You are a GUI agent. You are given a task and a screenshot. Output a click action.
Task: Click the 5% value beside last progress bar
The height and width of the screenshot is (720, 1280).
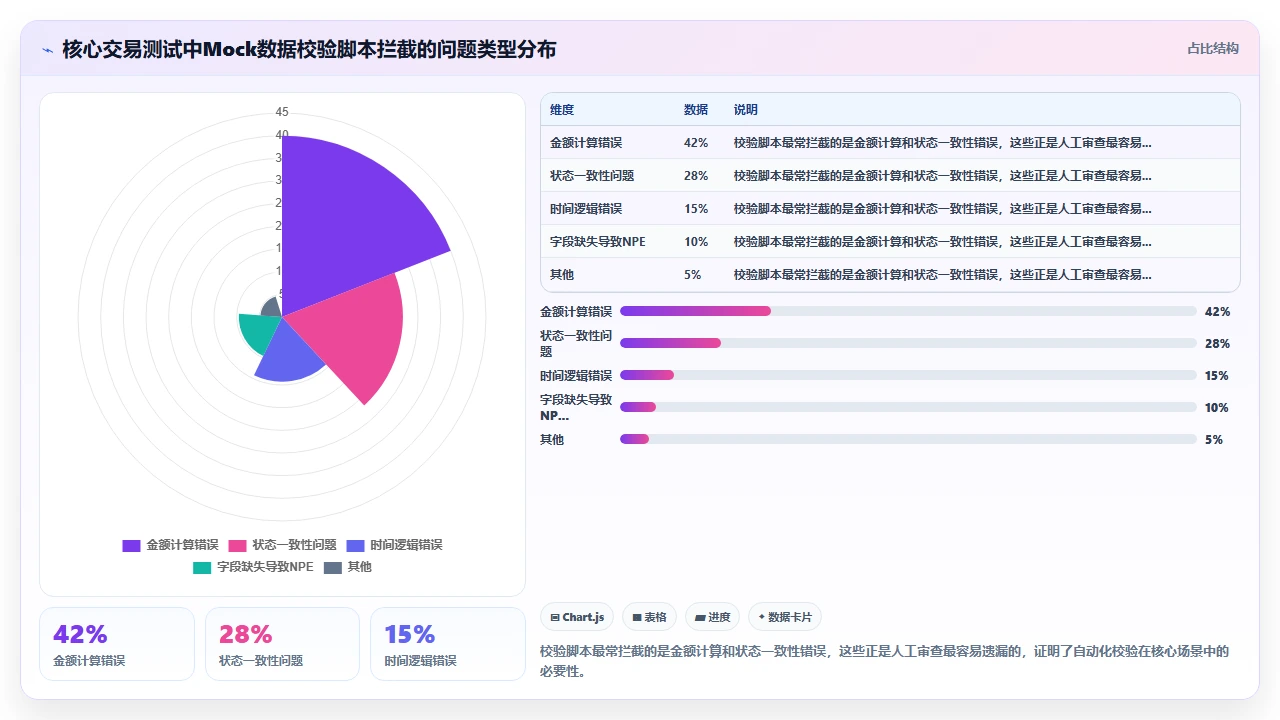coord(1214,440)
